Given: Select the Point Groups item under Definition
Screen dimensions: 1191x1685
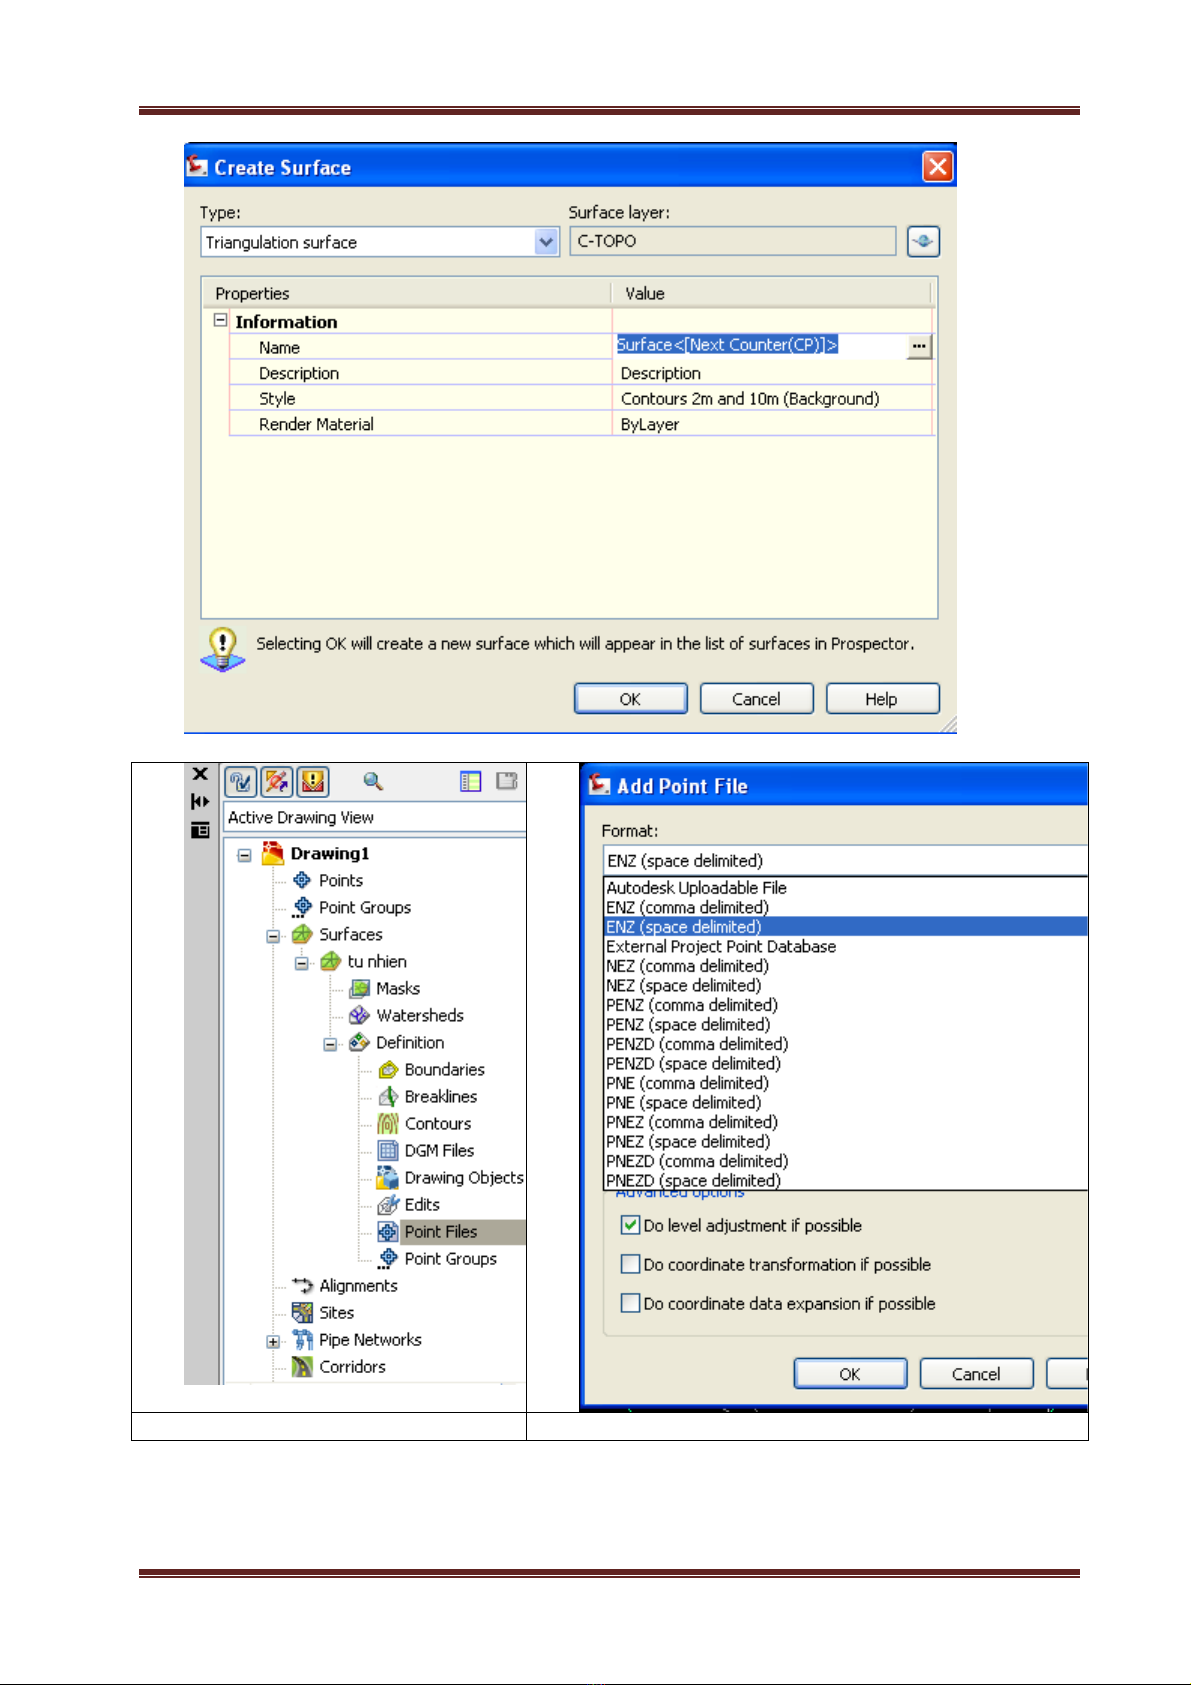Looking at the screenshot, I should [450, 1258].
